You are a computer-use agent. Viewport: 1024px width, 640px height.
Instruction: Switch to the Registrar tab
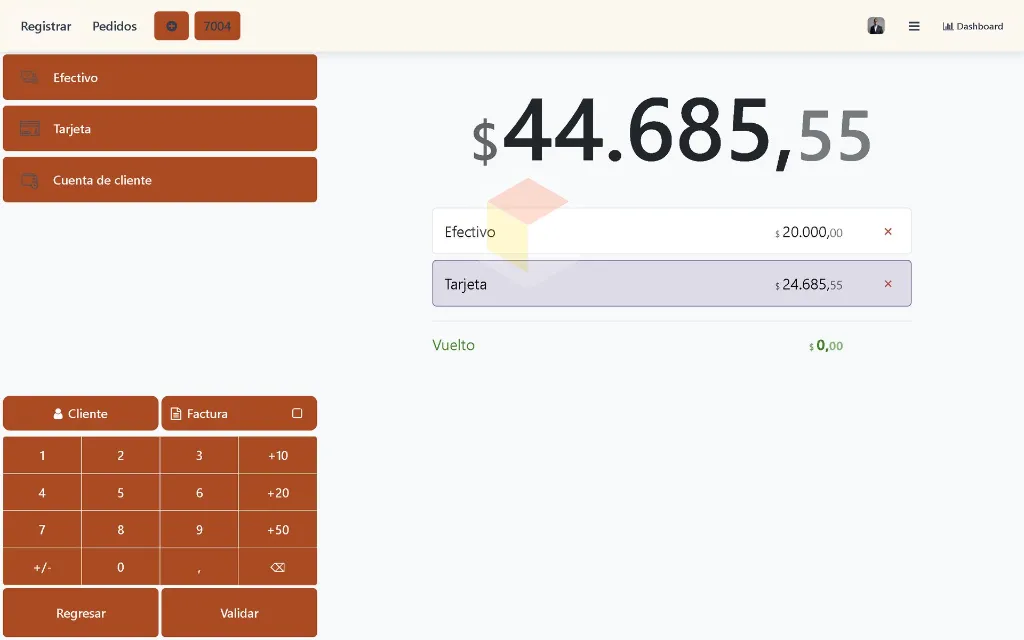click(46, 26)
